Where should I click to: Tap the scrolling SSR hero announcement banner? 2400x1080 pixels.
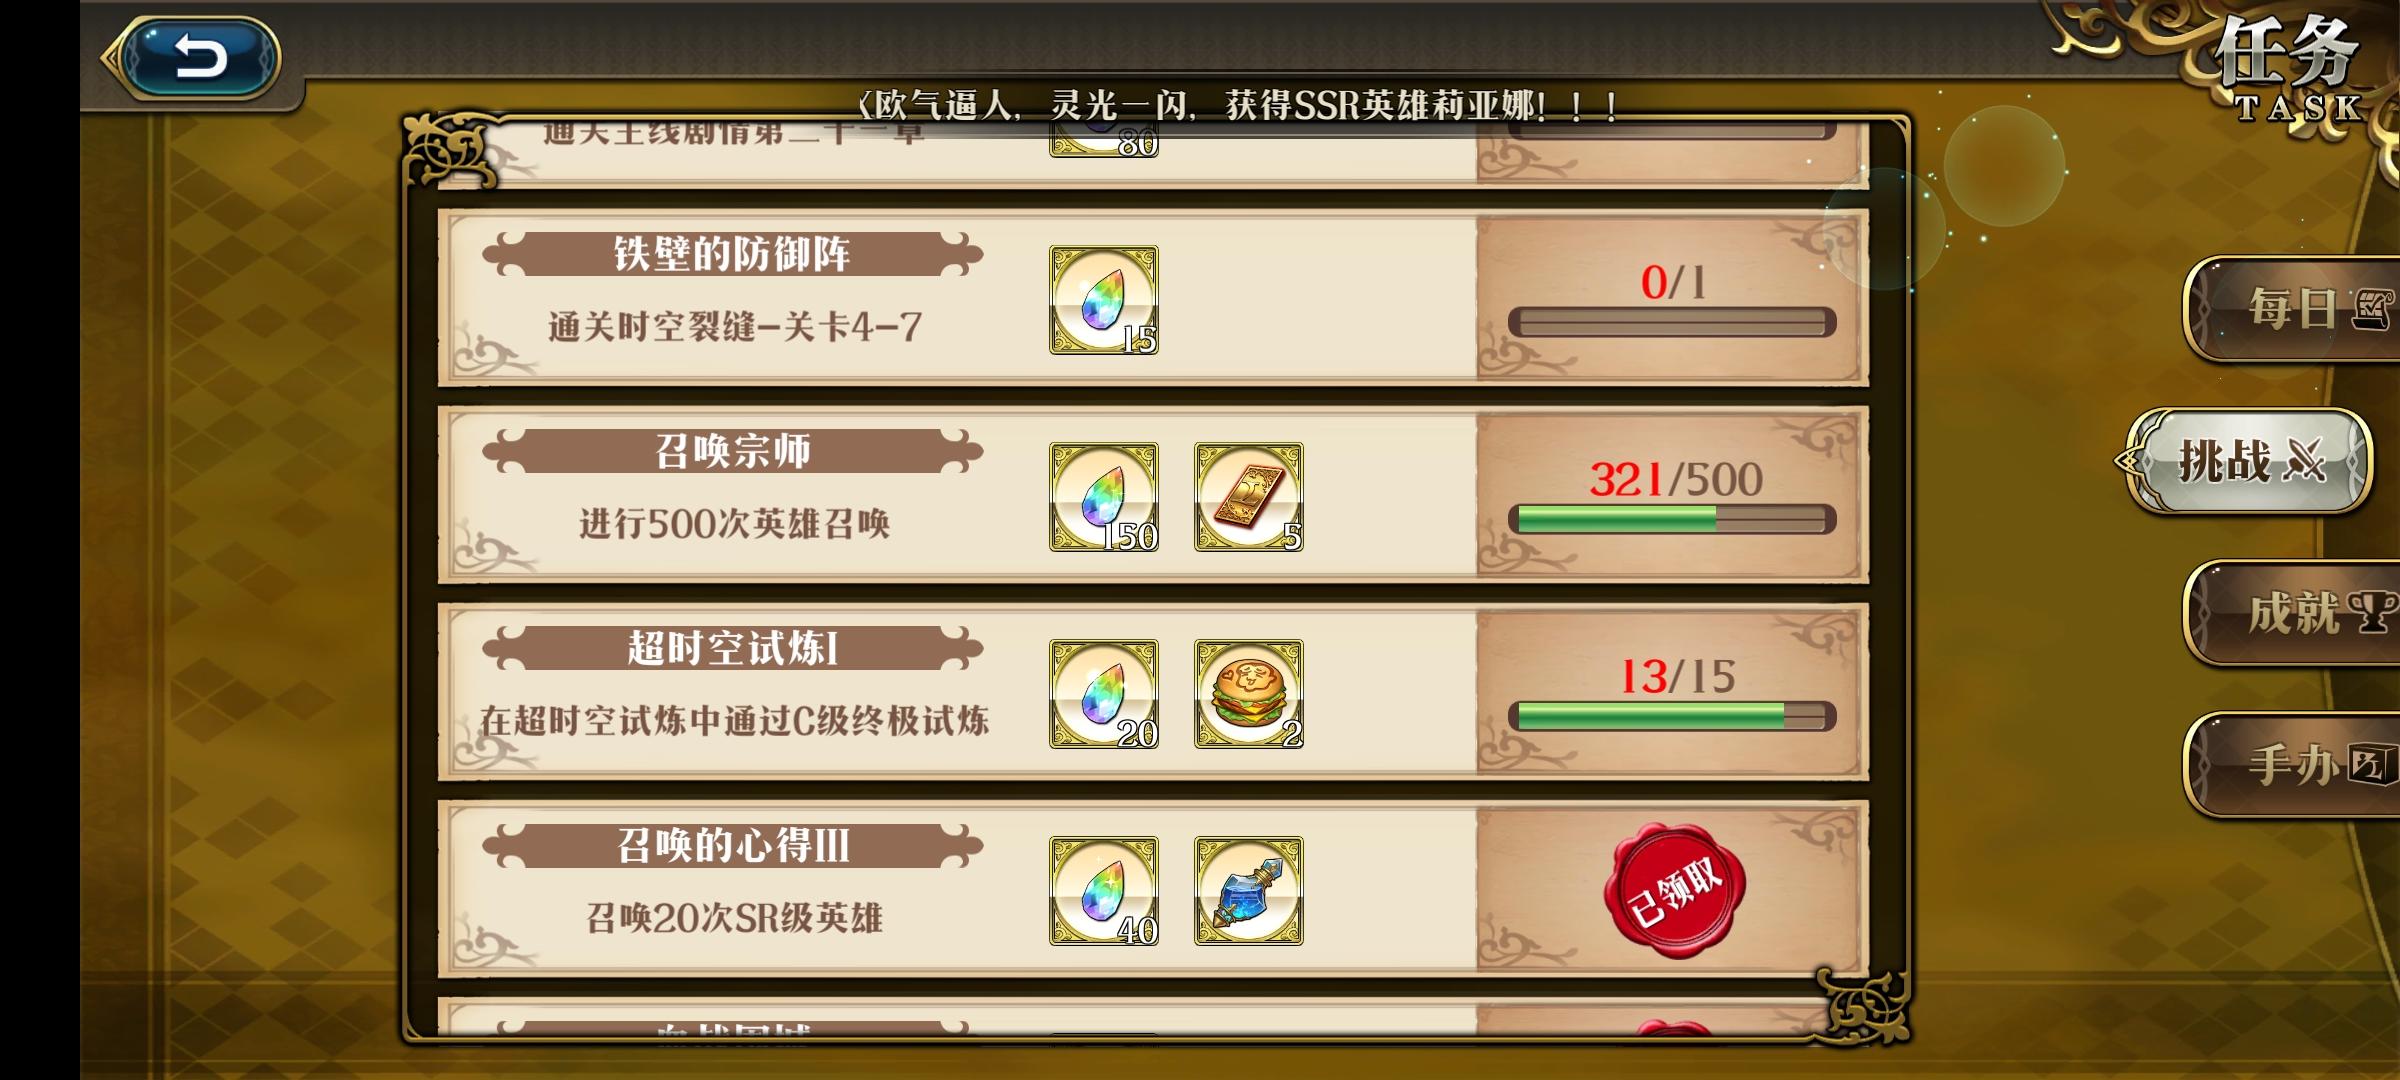(1238, 105)
